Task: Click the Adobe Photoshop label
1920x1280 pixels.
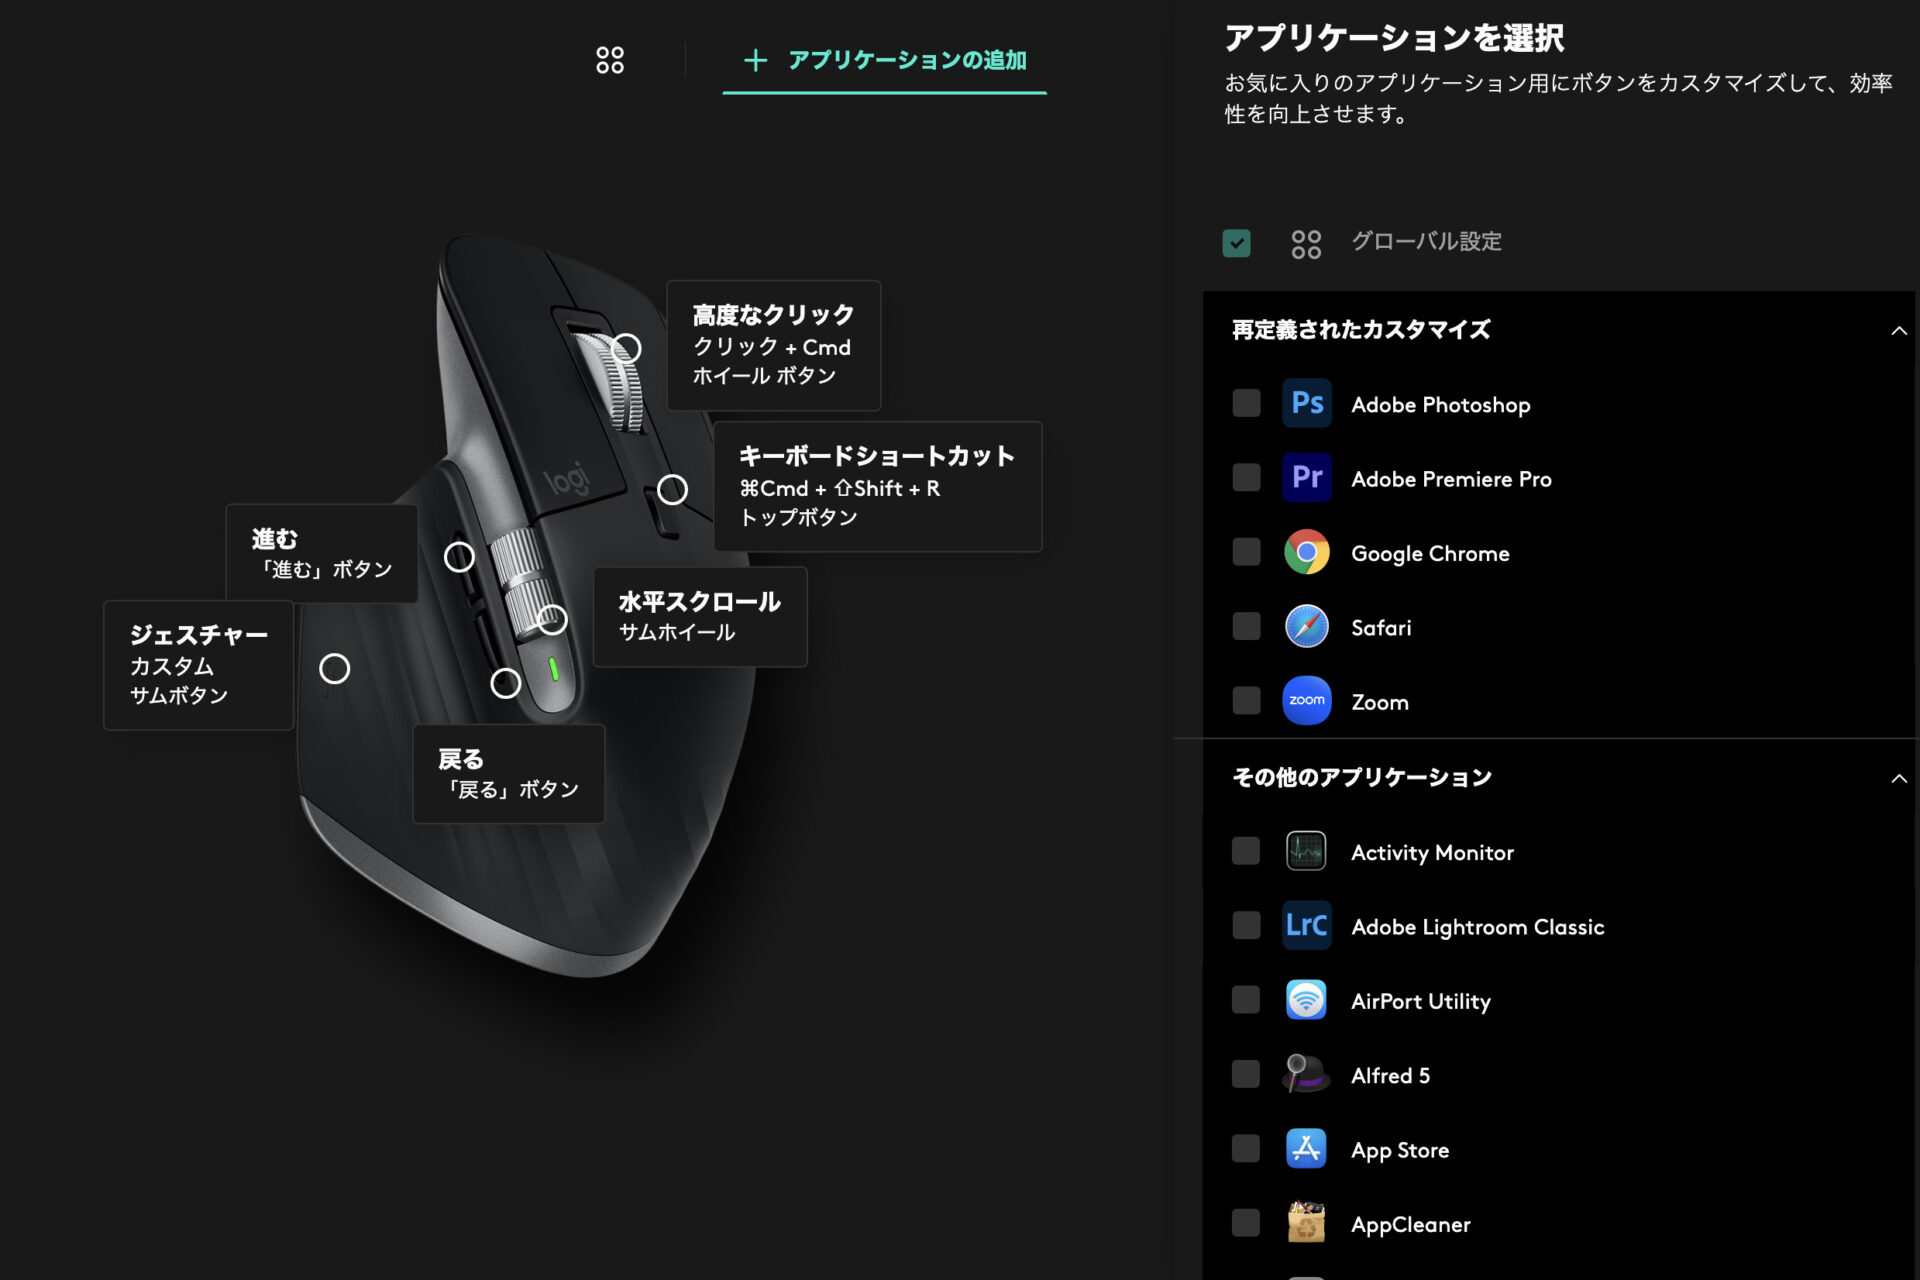Action: [x=1441, y=405]
